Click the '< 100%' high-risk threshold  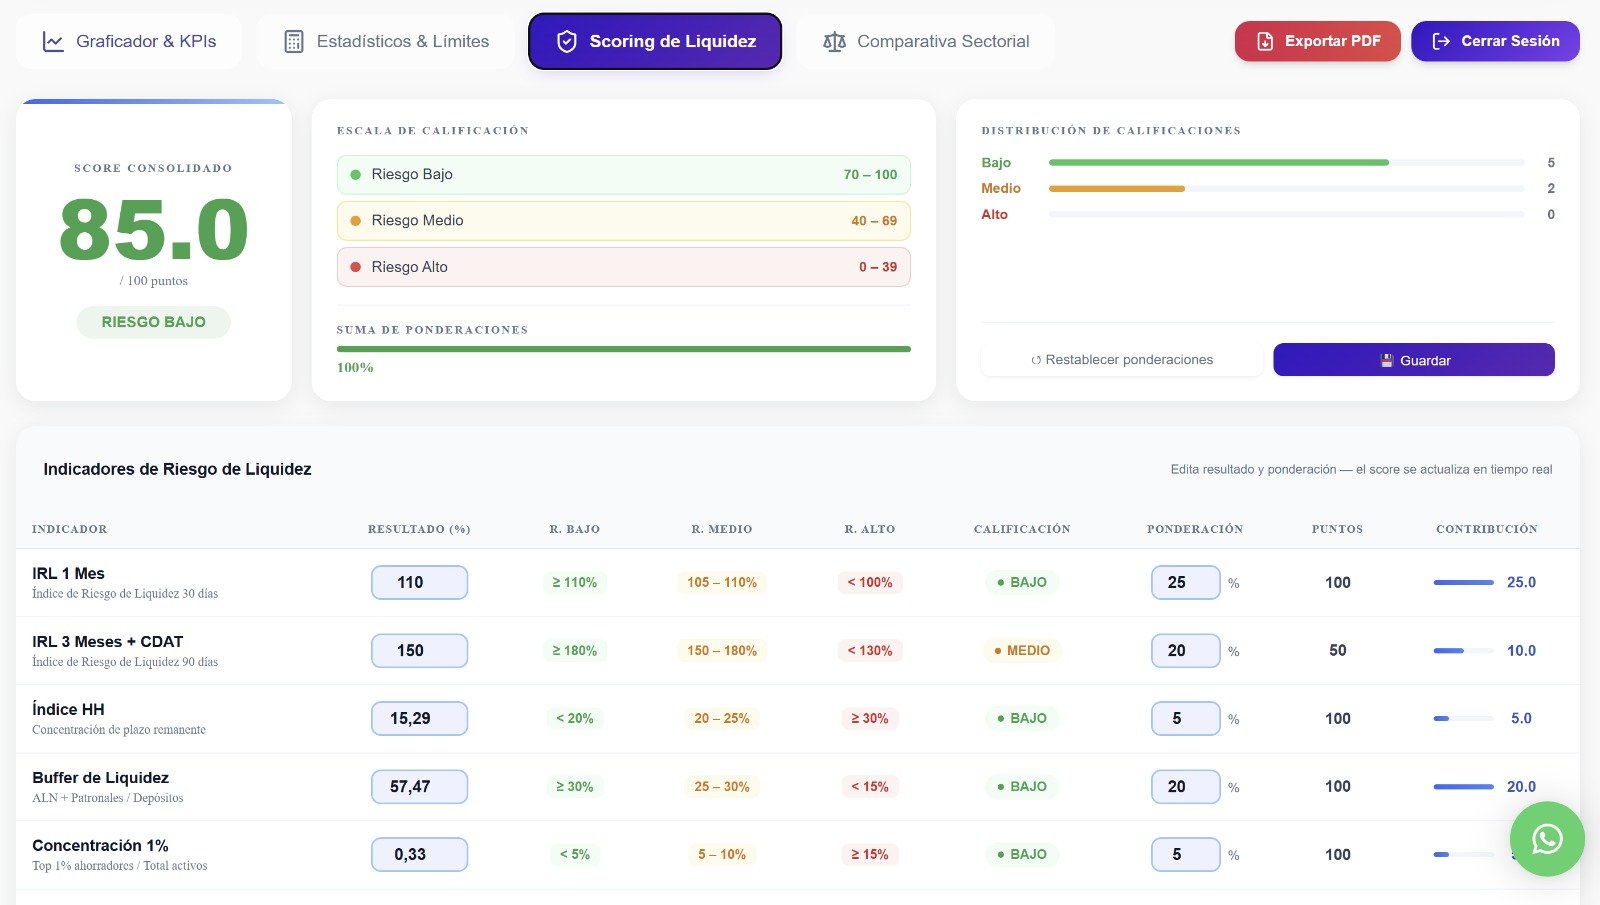point(870,582)
